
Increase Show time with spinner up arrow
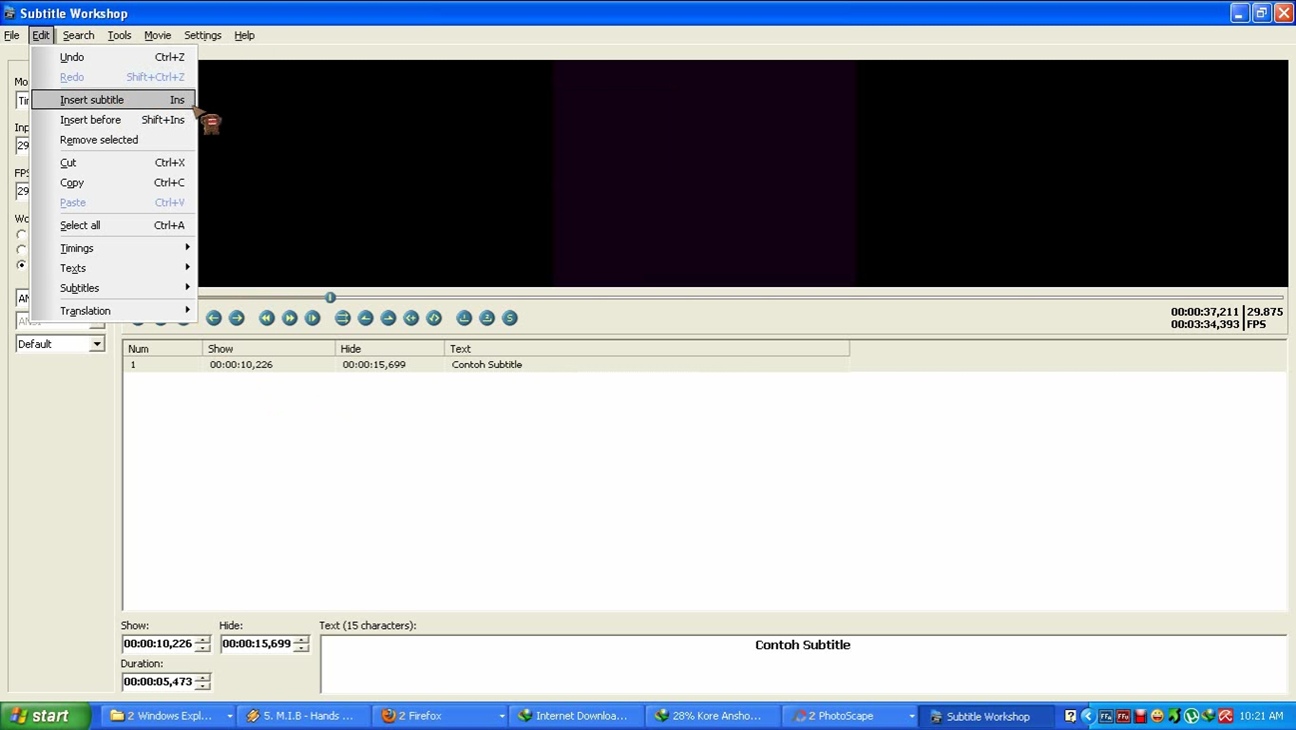pos(203,640)
